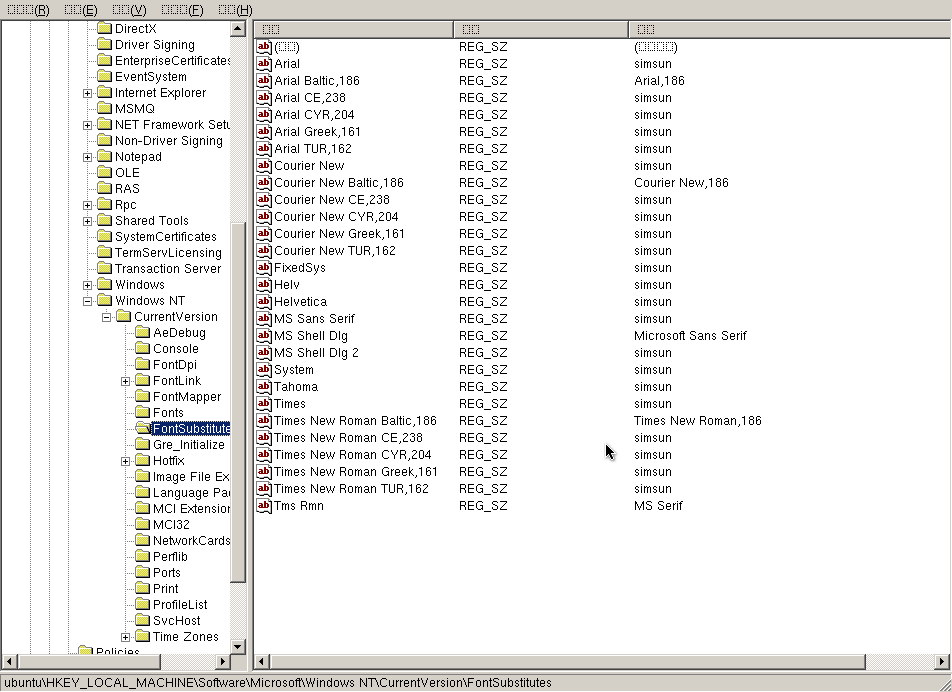Select the MS Shell Dlg 2 value
This screenshot has height=692, width=952.
pos(316,353)
